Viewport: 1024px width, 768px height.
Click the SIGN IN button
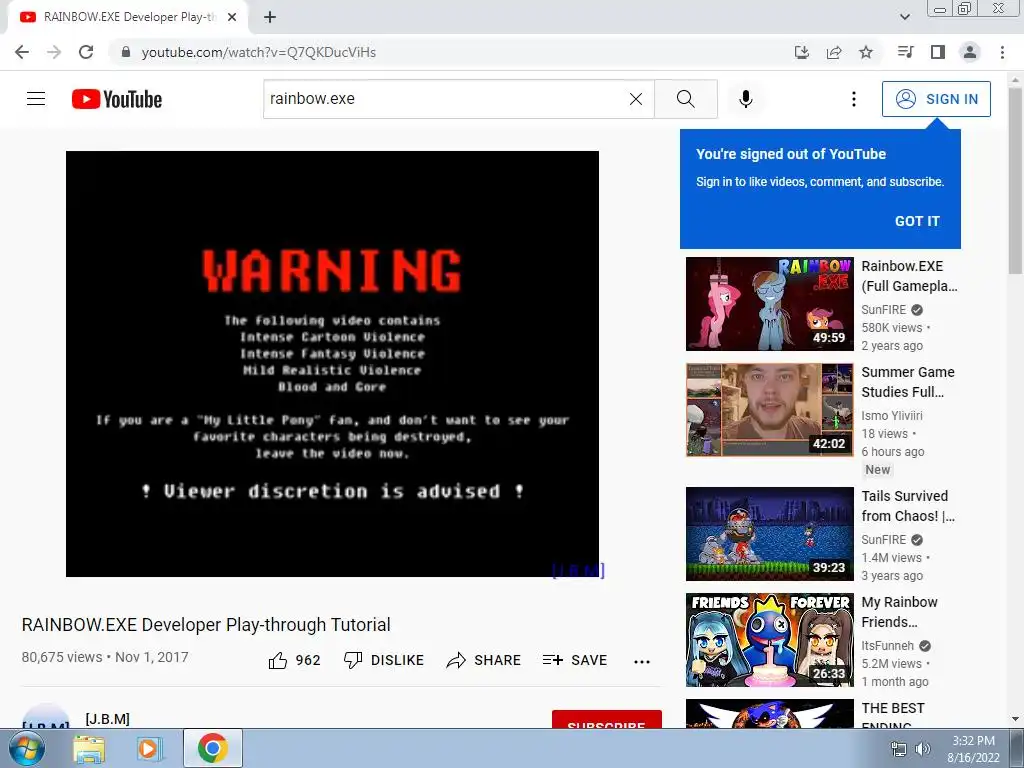(x=936, y=99)
